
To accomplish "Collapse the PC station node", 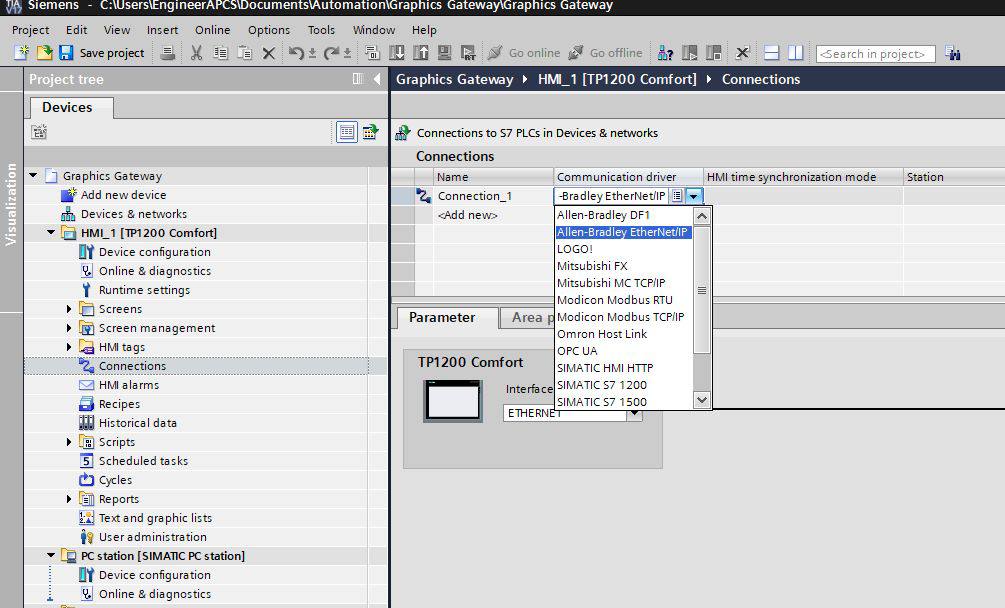I will click(x=51, y=555).
